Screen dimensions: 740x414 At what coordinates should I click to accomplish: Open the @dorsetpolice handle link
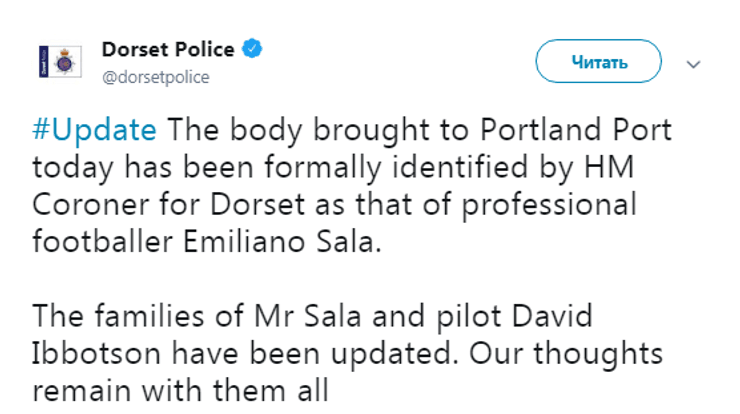point(156,78)
